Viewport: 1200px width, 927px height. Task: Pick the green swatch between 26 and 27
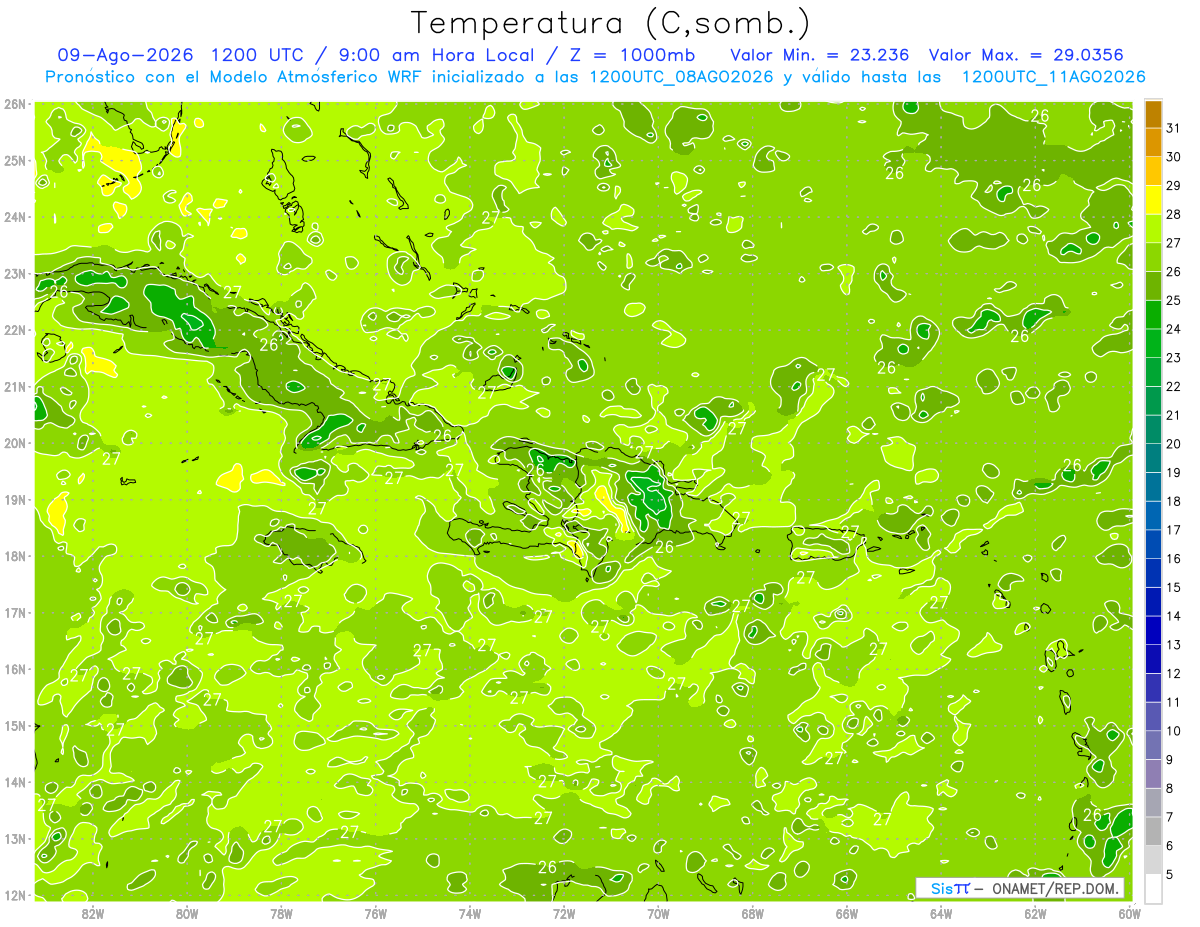point(1153,258)
